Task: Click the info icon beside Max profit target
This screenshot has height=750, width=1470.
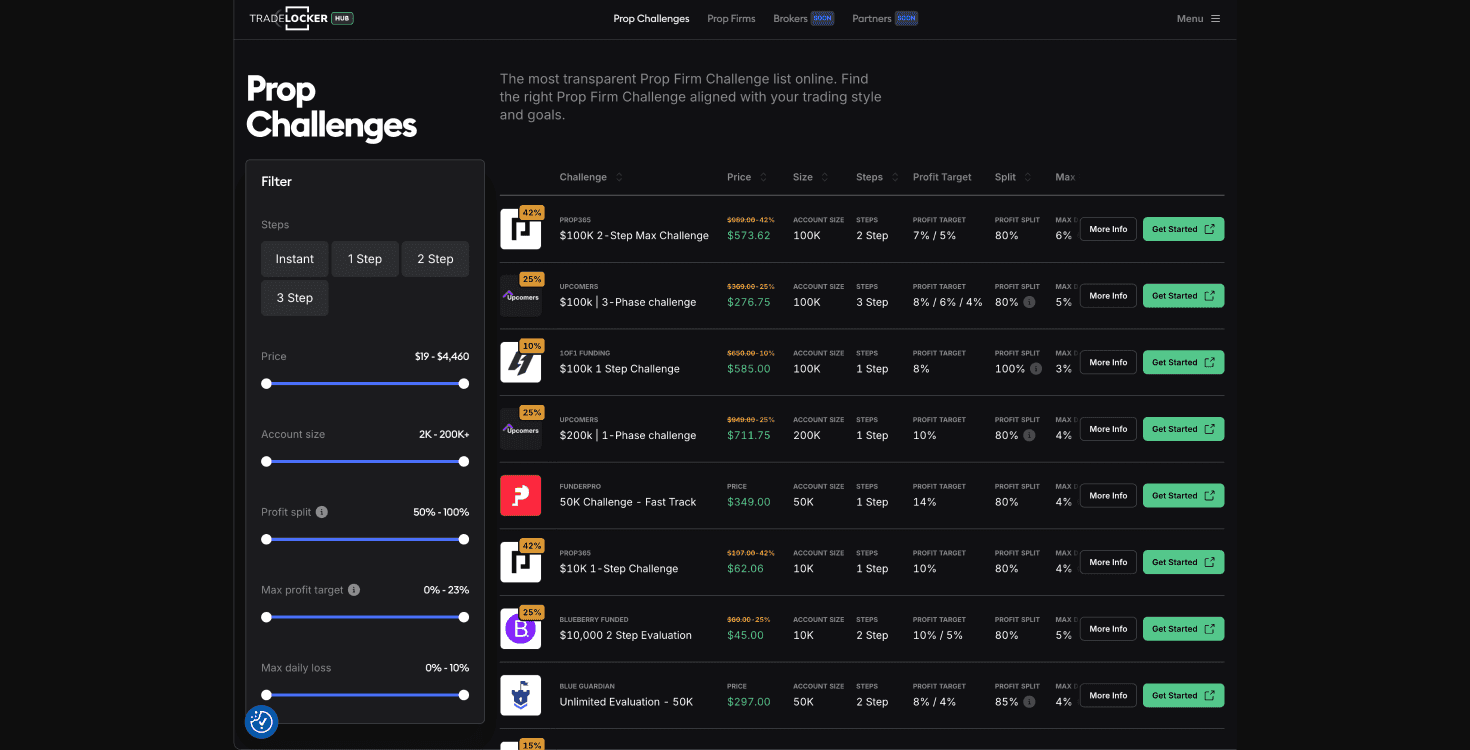Action: pyautogui.click(x=354, y=590)
